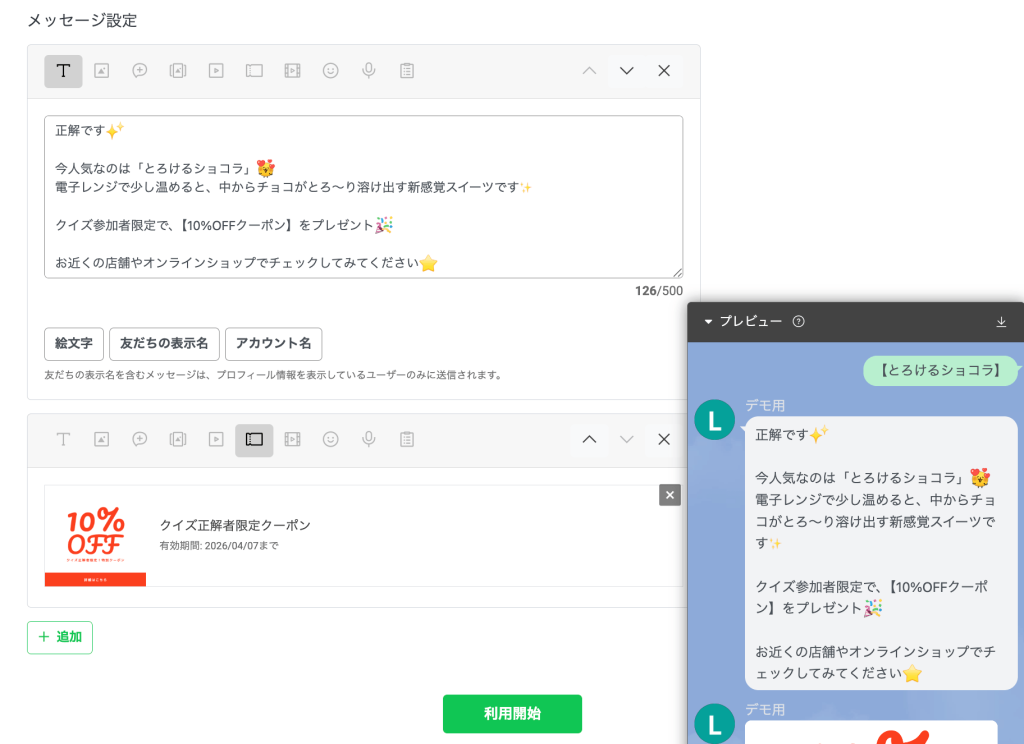Select the voice message microphone icon
The height and width of the screenshot is (744, 1024).
click(x=368, y=71)
